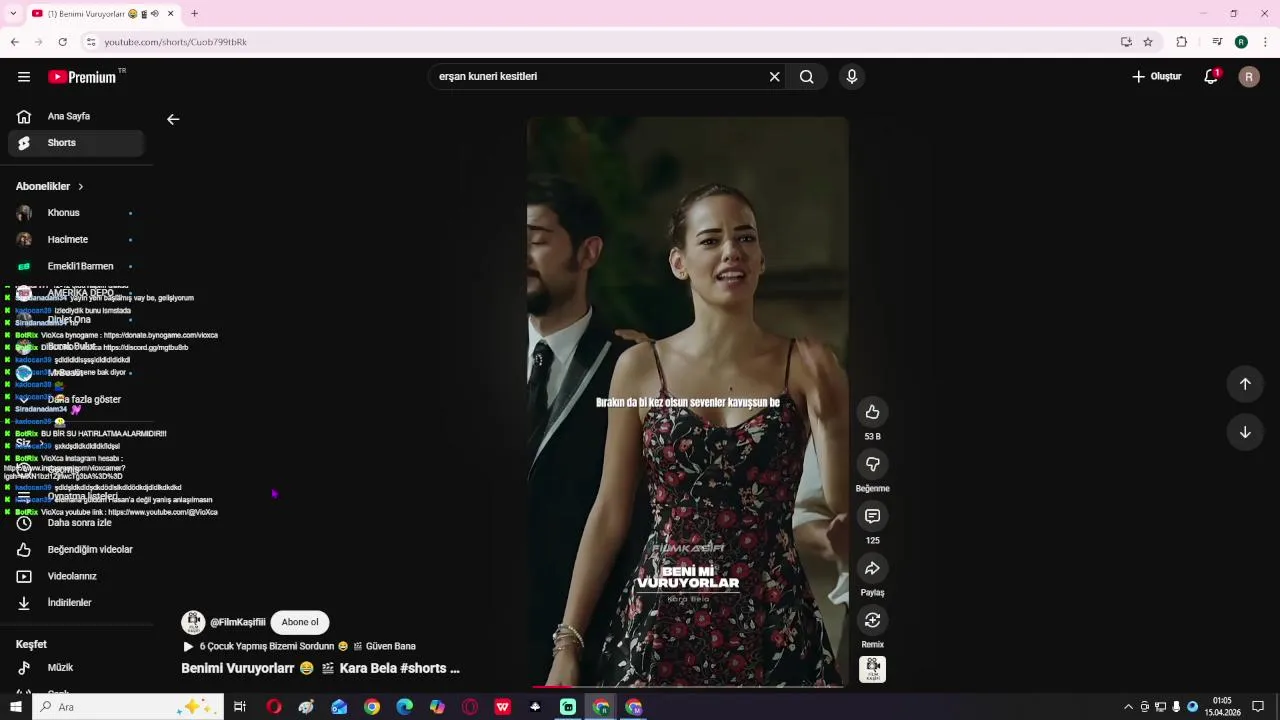Open the @FilmKaşifiii channel name

click(238, 622)
